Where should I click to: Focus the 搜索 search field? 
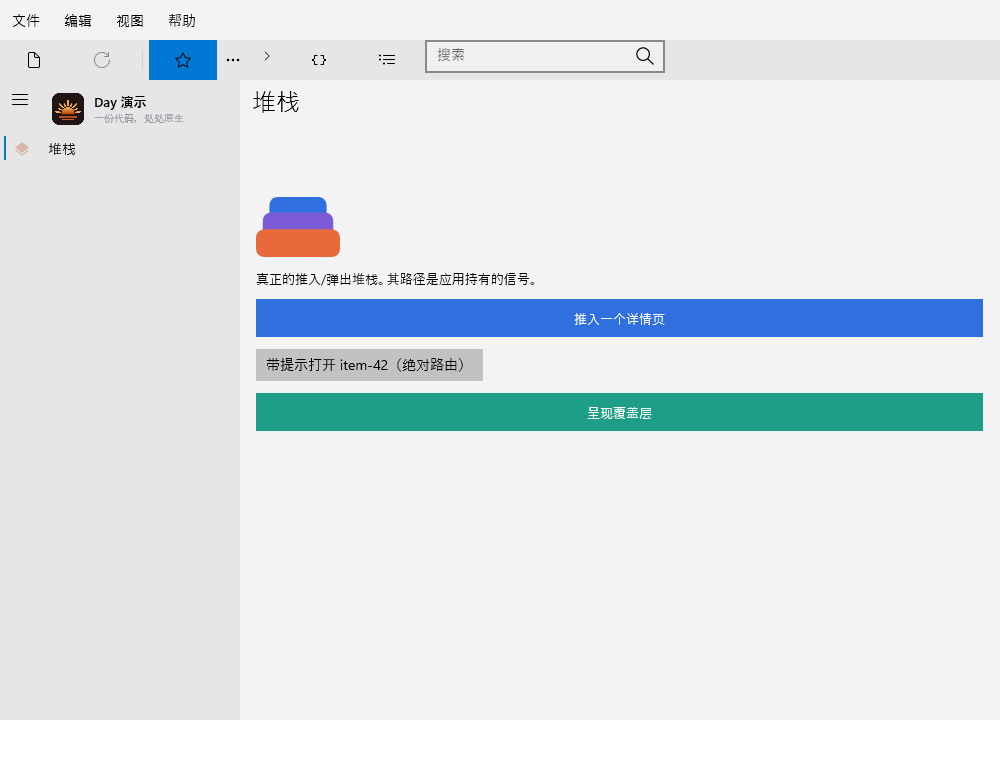coord(545,56)
